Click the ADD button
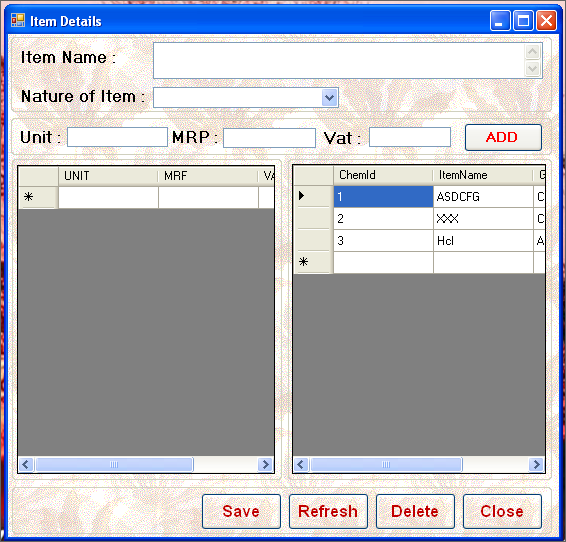This screenshot has height=542, width=566. [503, 137]
